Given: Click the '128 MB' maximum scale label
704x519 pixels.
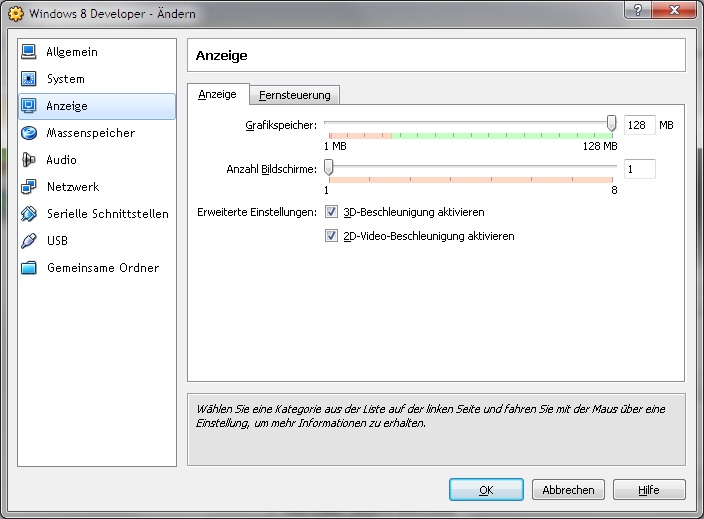Looking at the screenshot, I should [600, 146].
